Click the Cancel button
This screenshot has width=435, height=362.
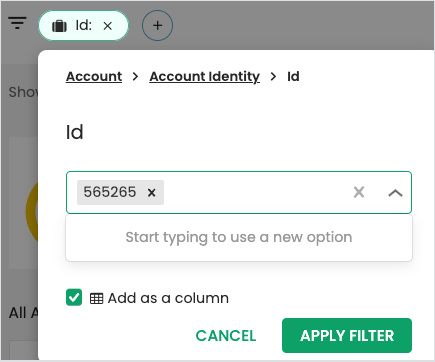coord(226,336)
